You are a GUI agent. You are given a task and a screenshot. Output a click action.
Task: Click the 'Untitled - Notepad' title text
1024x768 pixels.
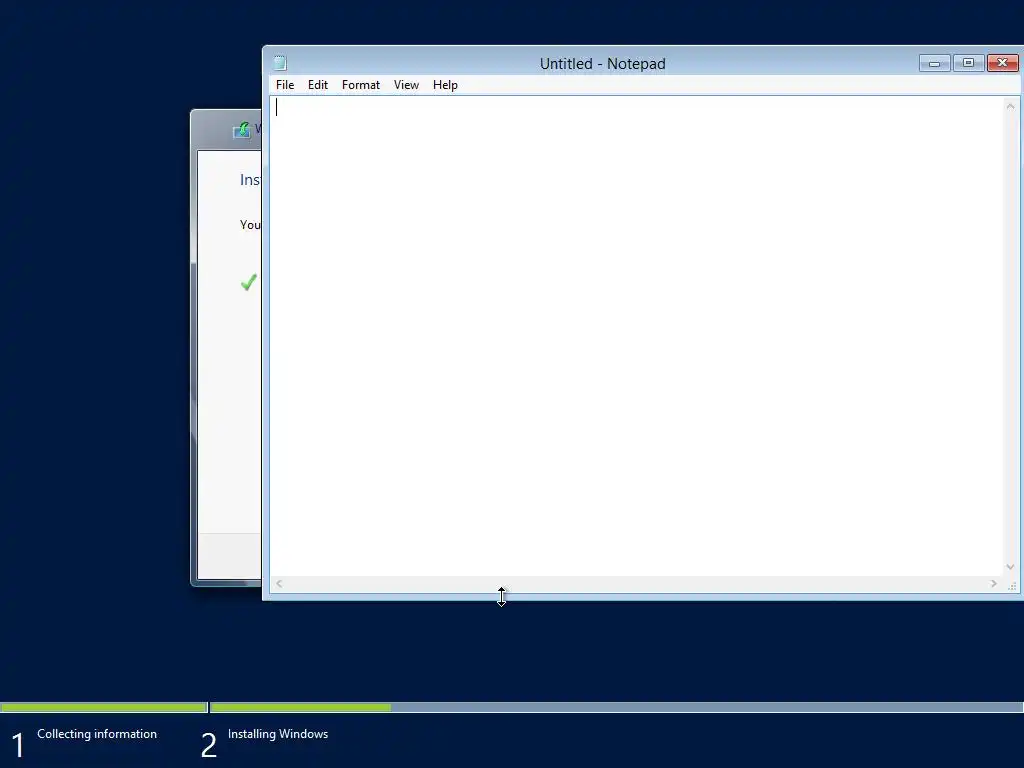(x=602, y=64)
